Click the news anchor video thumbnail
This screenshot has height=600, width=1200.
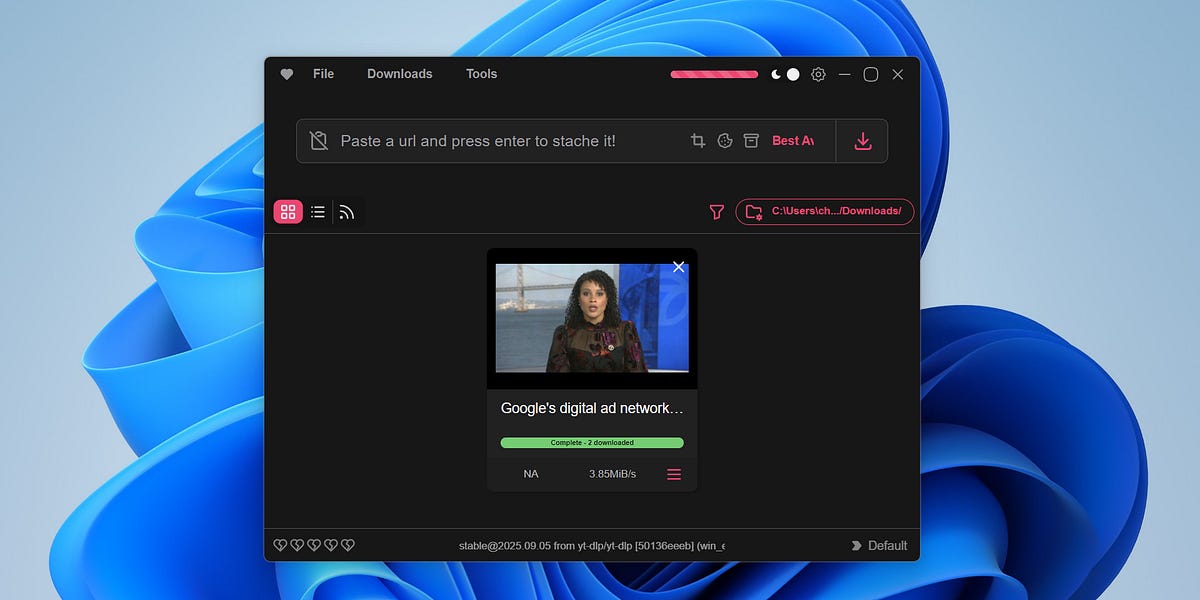pyautogui.click(x=592, y=318)
